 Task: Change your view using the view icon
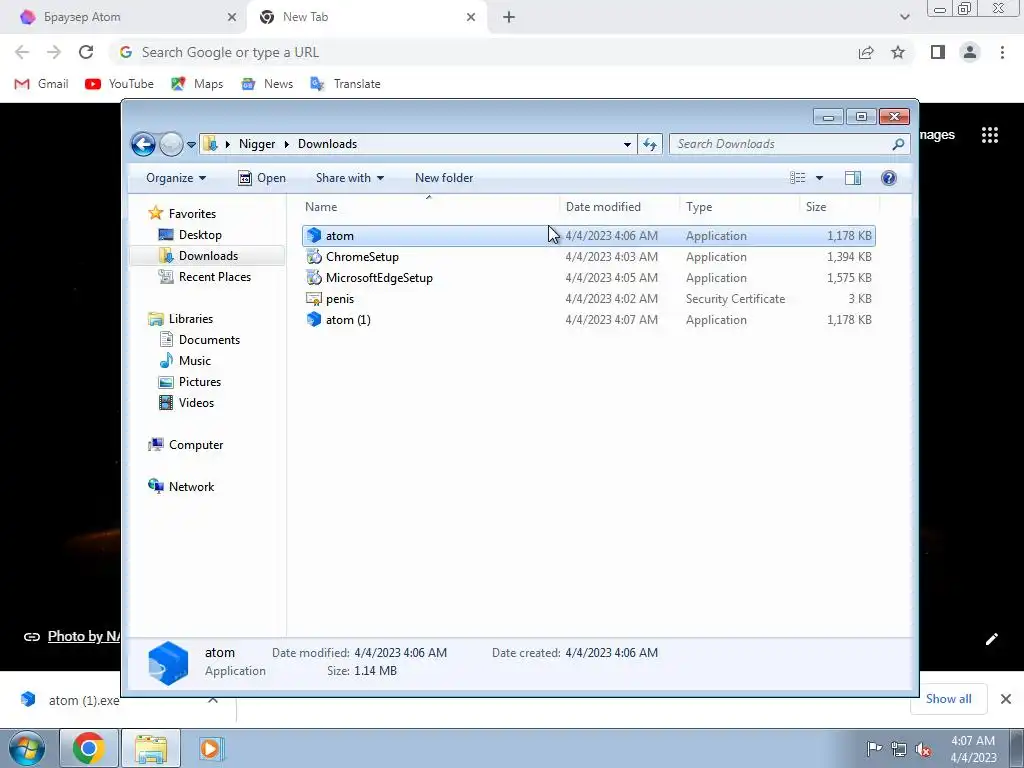pyautogui.click(x=797, y=178)
